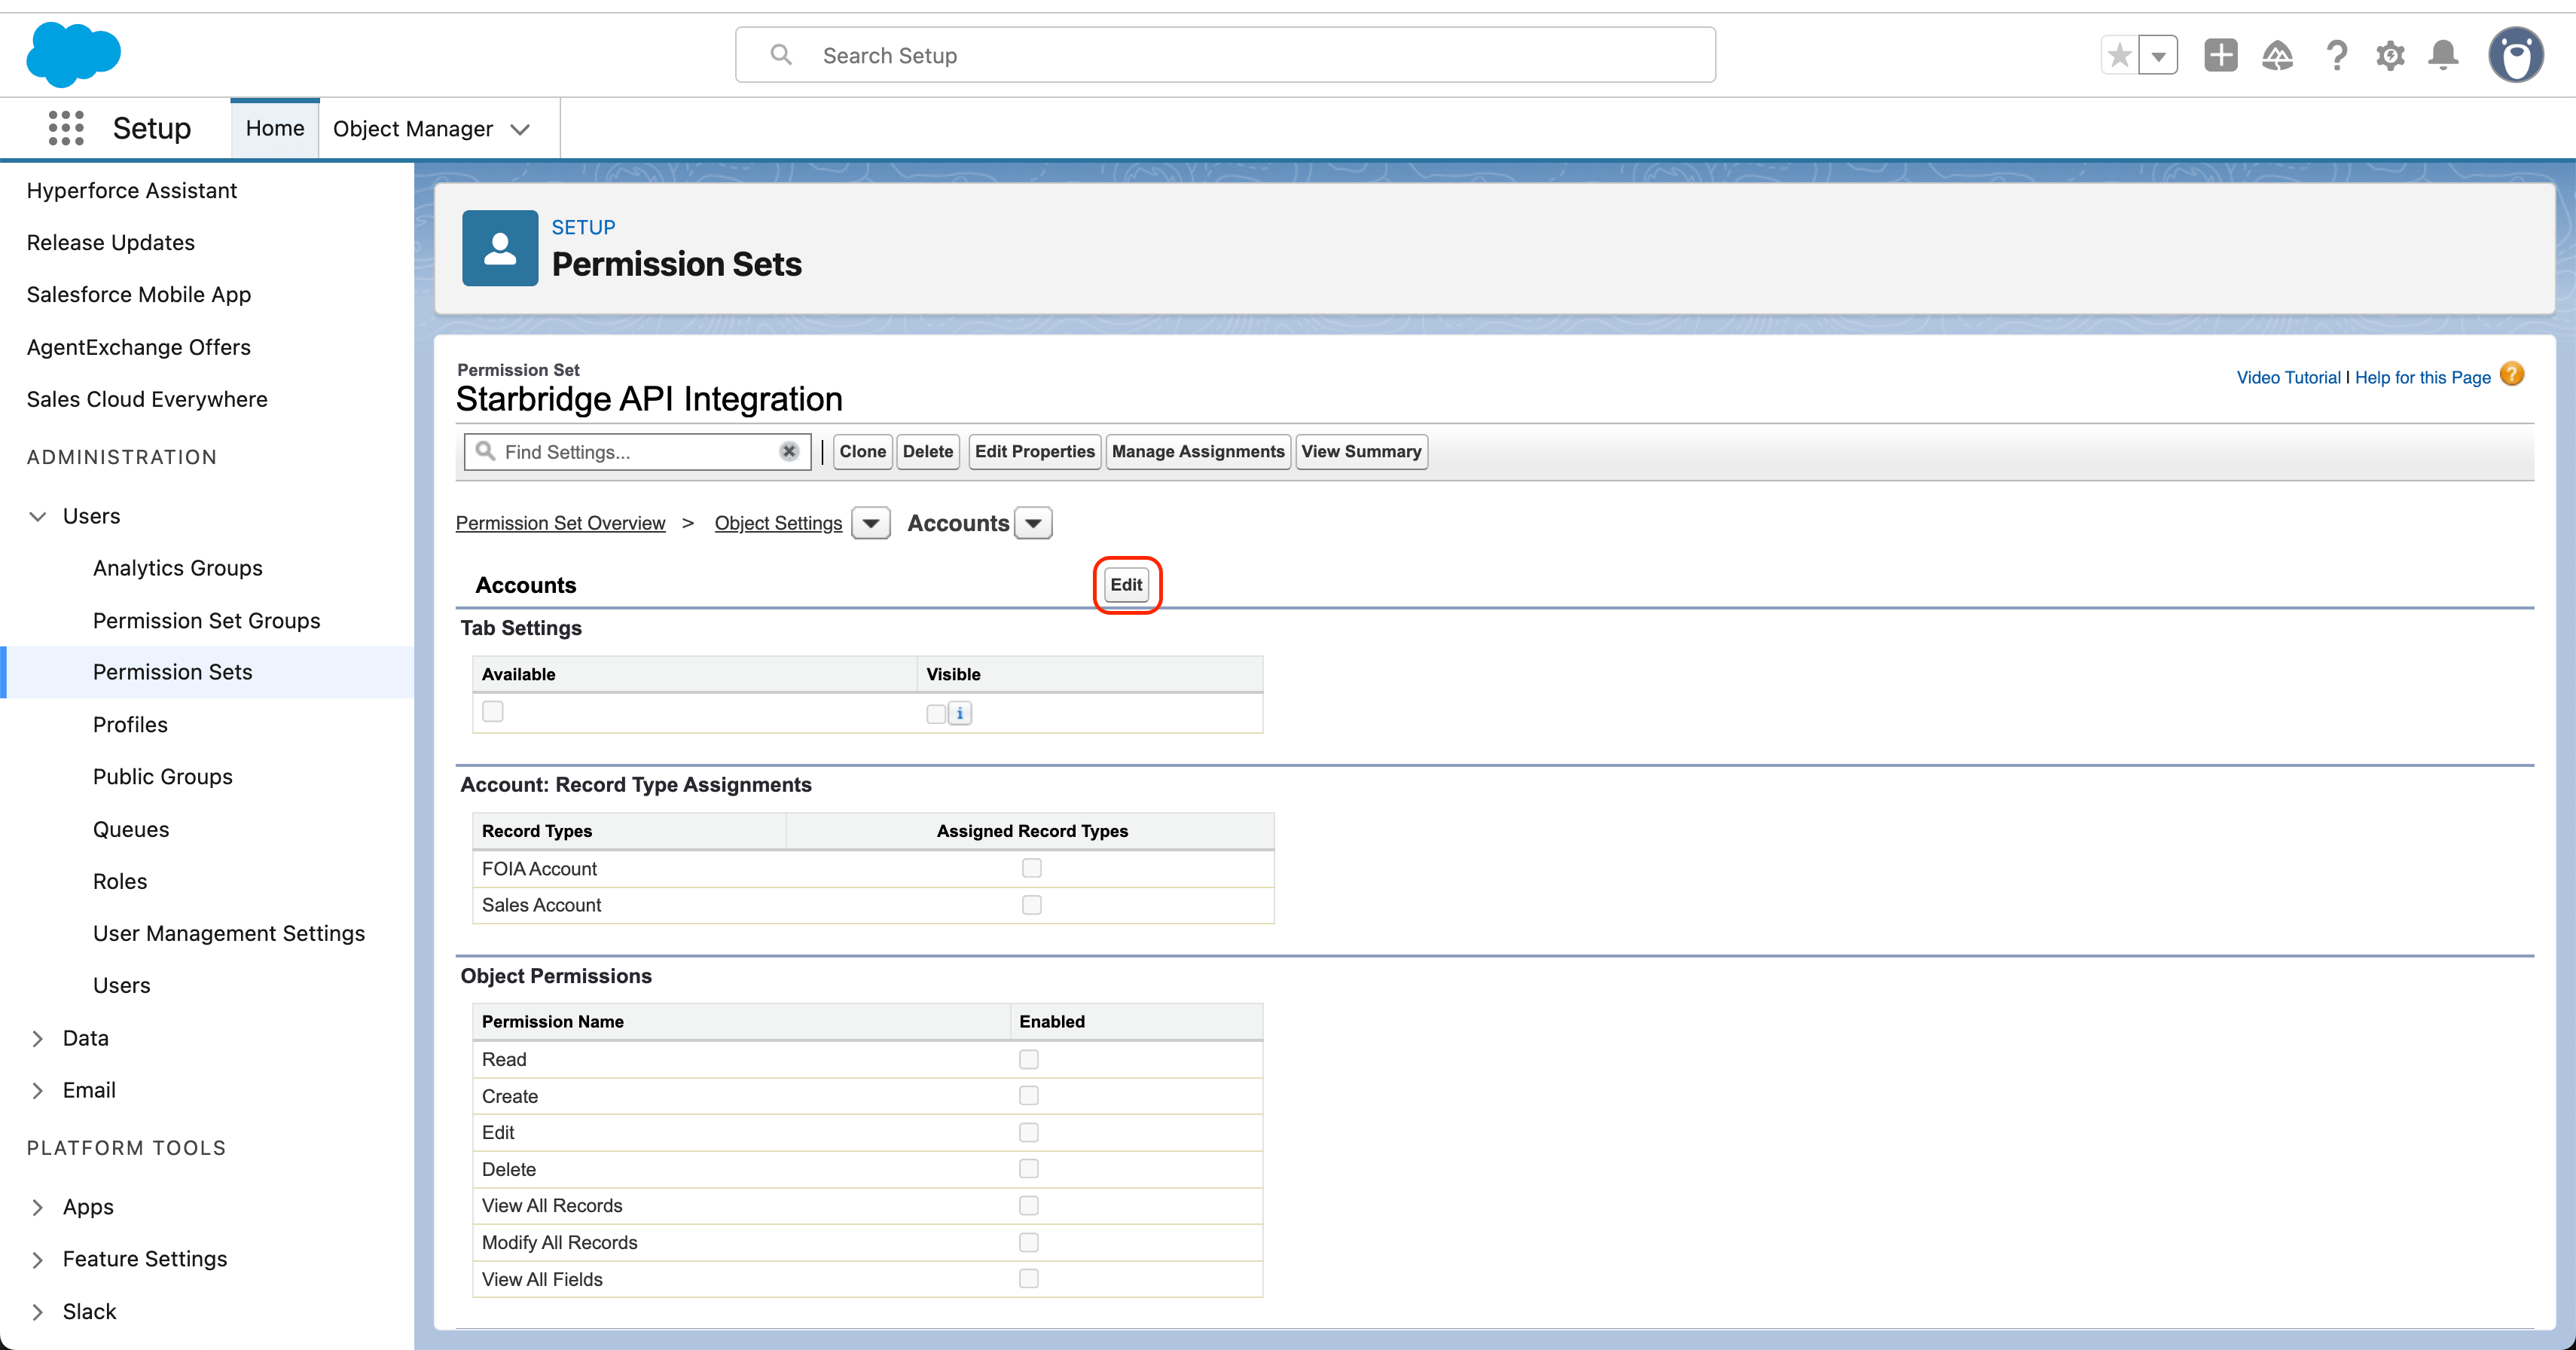
Task: Click the magnifier in Find Settings box
Action: (x=485, y=451)
